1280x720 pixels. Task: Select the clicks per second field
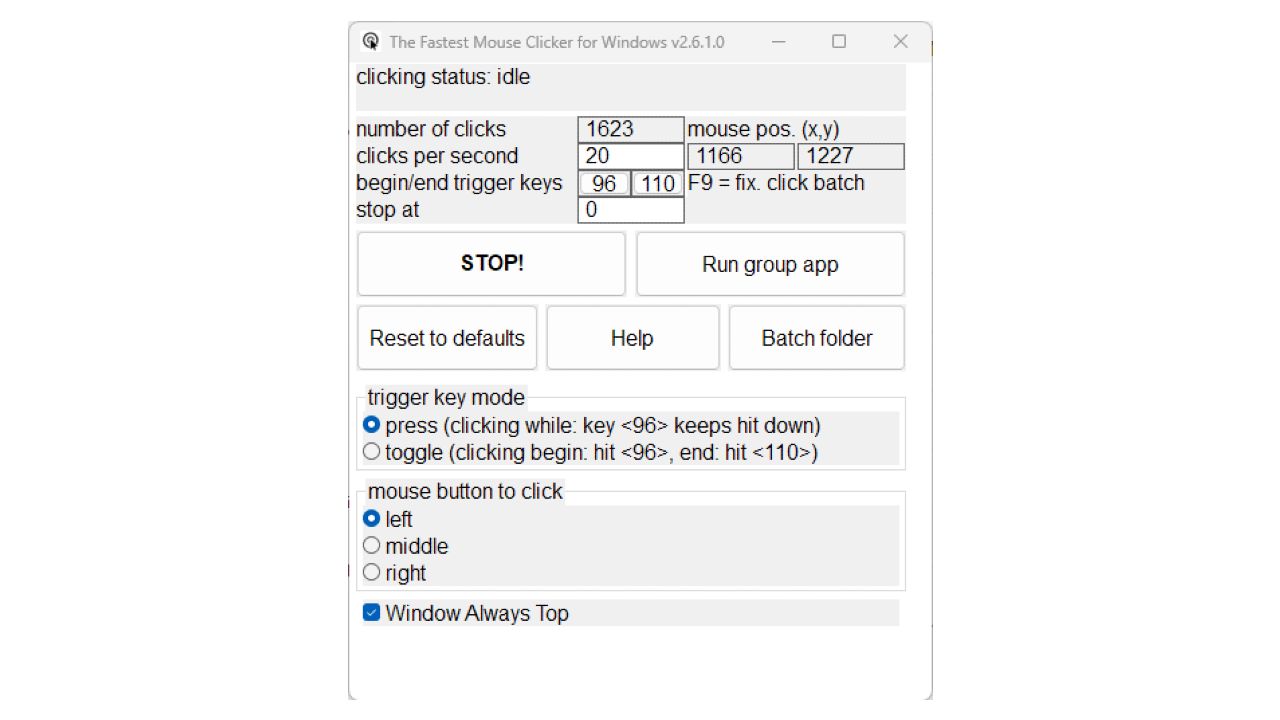click(628, 156)
